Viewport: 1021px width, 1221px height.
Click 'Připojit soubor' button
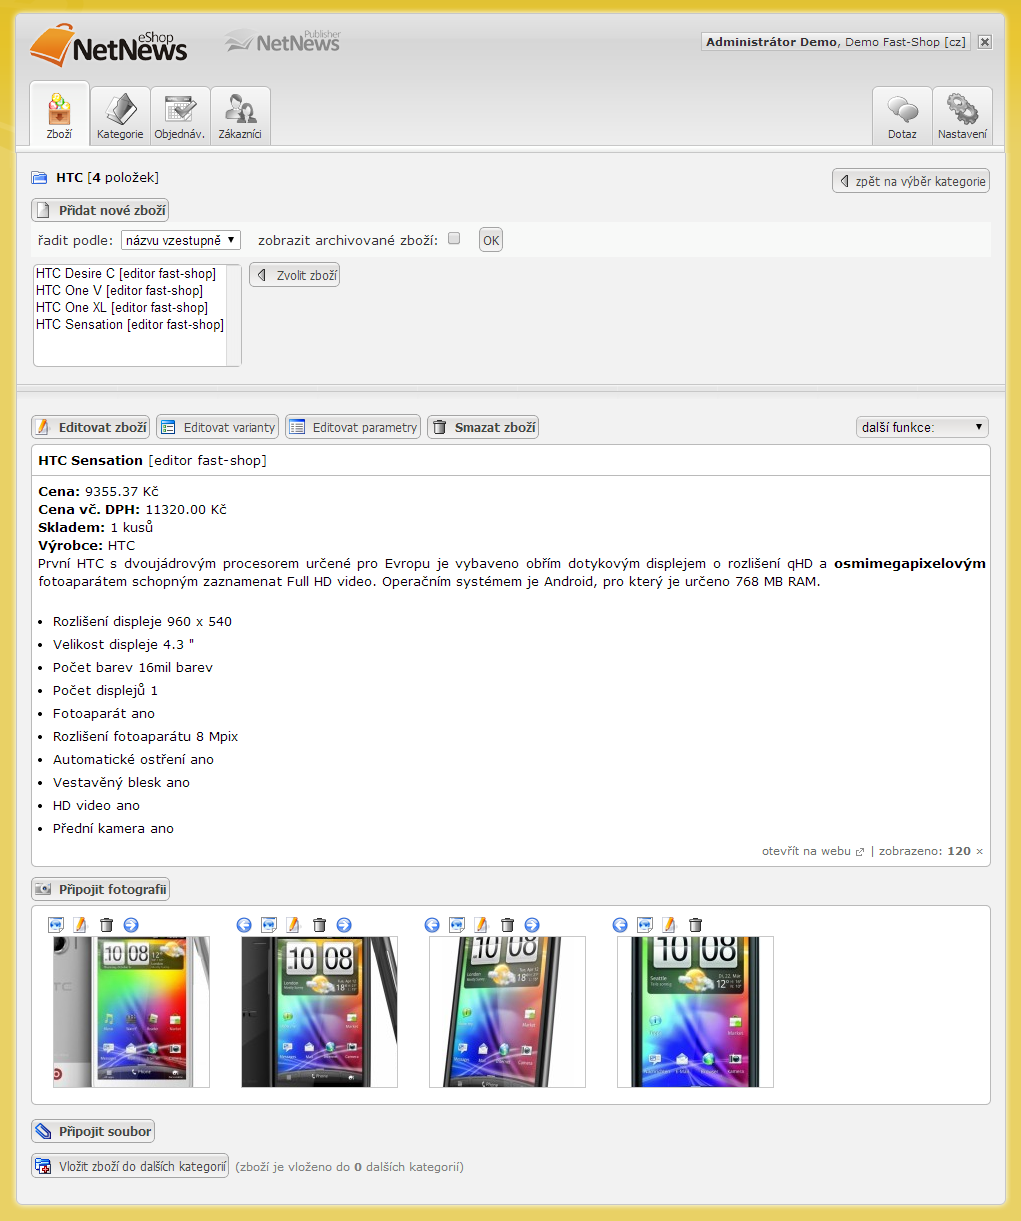pyautogui.click(x=93, y=1131)
